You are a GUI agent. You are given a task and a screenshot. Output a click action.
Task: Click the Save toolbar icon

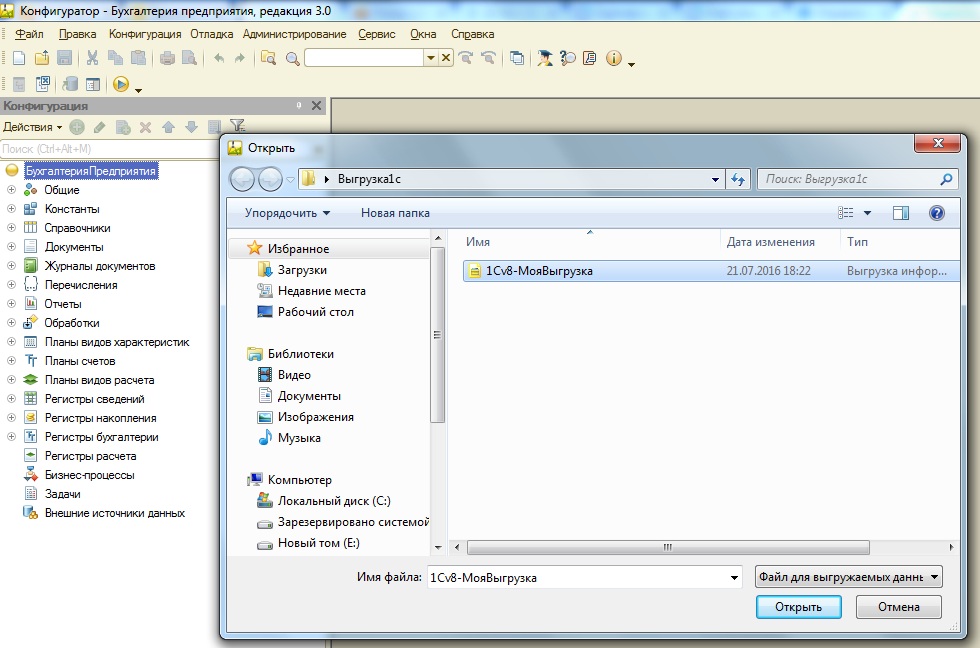tap(64, 58)
